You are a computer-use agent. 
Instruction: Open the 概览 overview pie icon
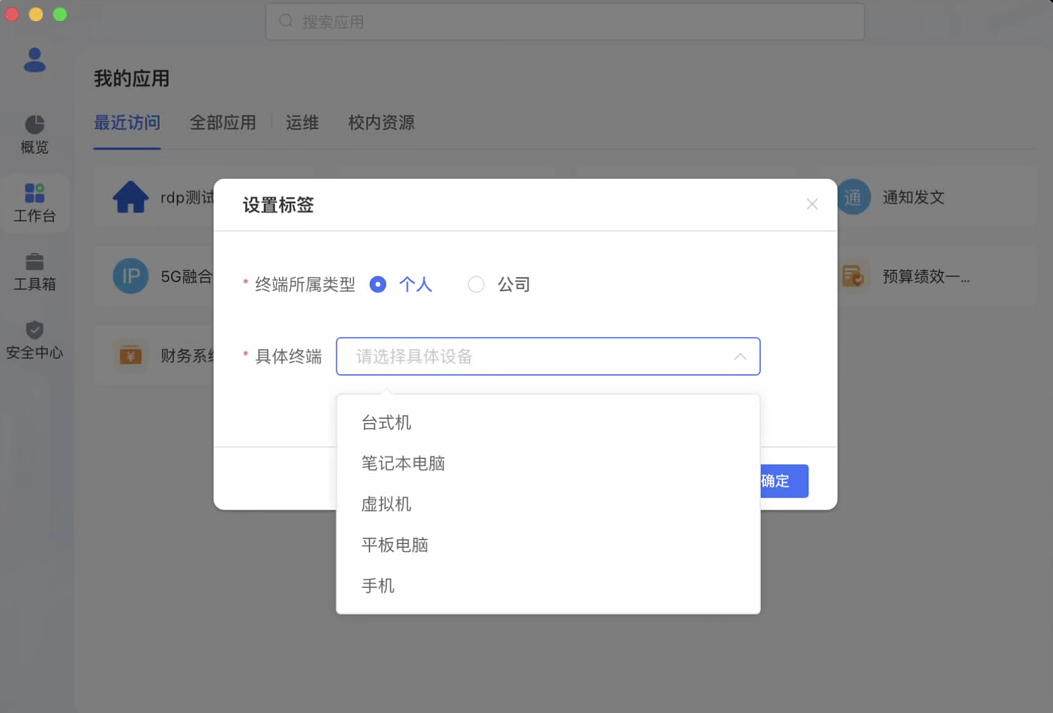(x=34, y=124)
